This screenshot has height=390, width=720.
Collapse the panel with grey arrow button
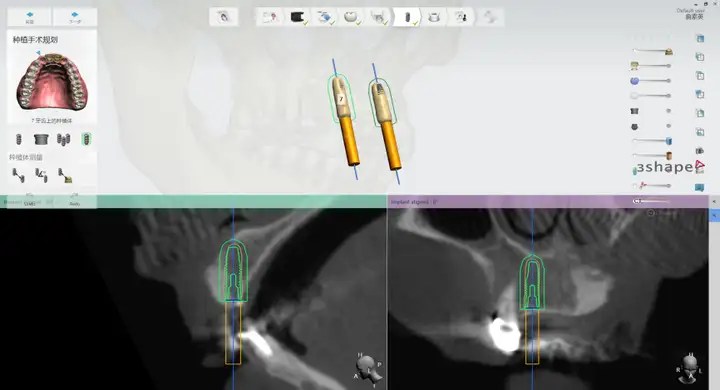[x=714, y=202]
